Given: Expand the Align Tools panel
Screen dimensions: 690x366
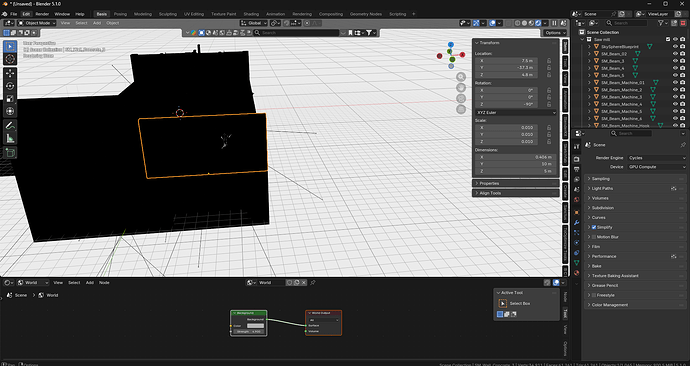Looking at the screenshot, I should (515, 193).
